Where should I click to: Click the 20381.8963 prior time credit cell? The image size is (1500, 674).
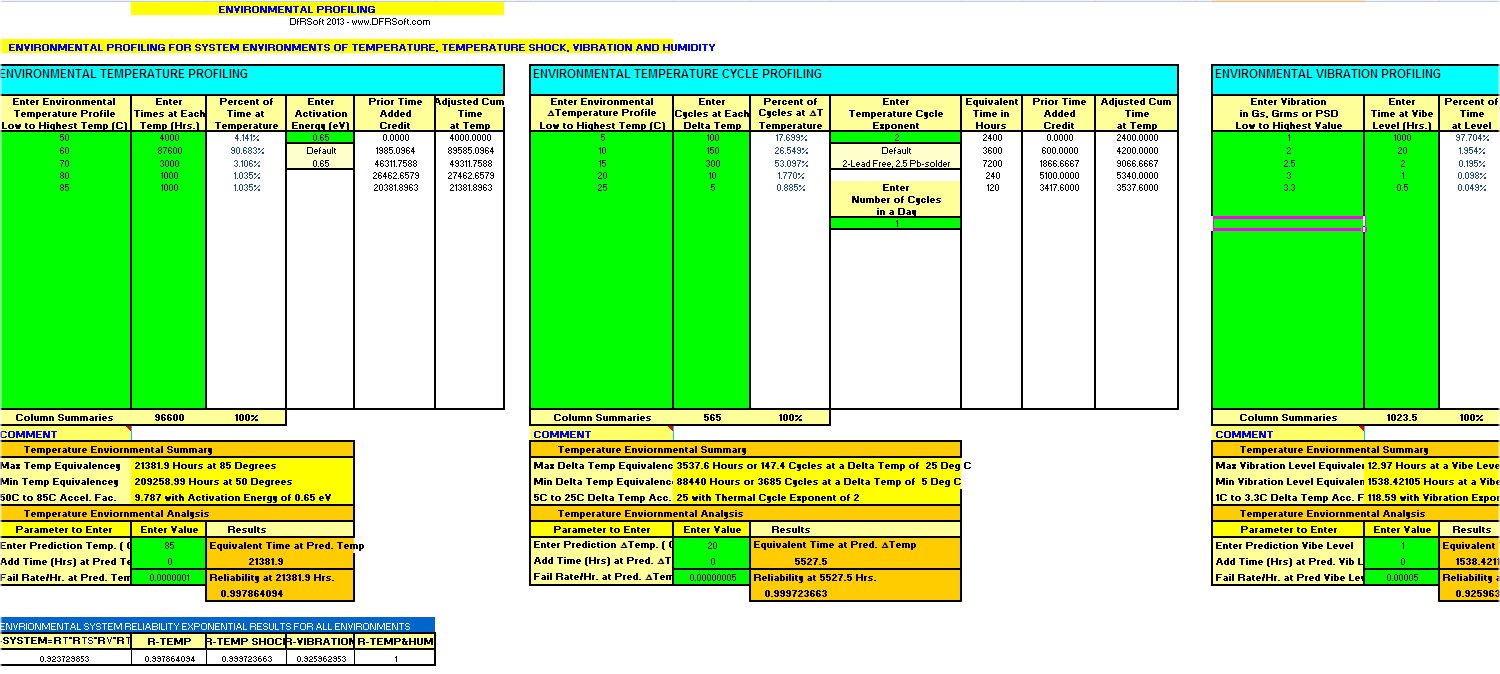pyautogui.click(x=394, y=187)
